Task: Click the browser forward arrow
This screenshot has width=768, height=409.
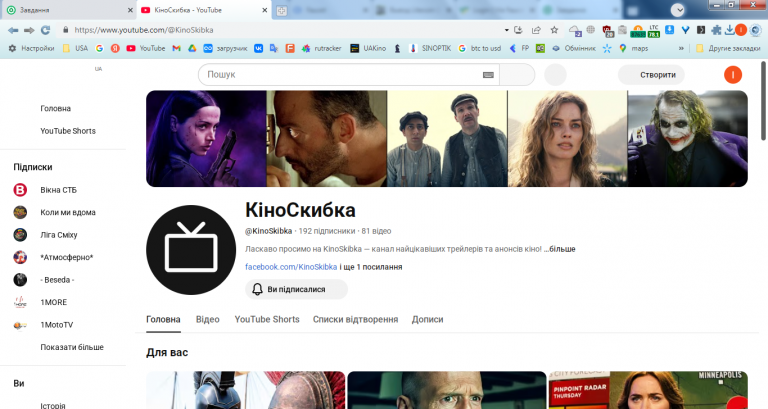Action: point(29,30)
